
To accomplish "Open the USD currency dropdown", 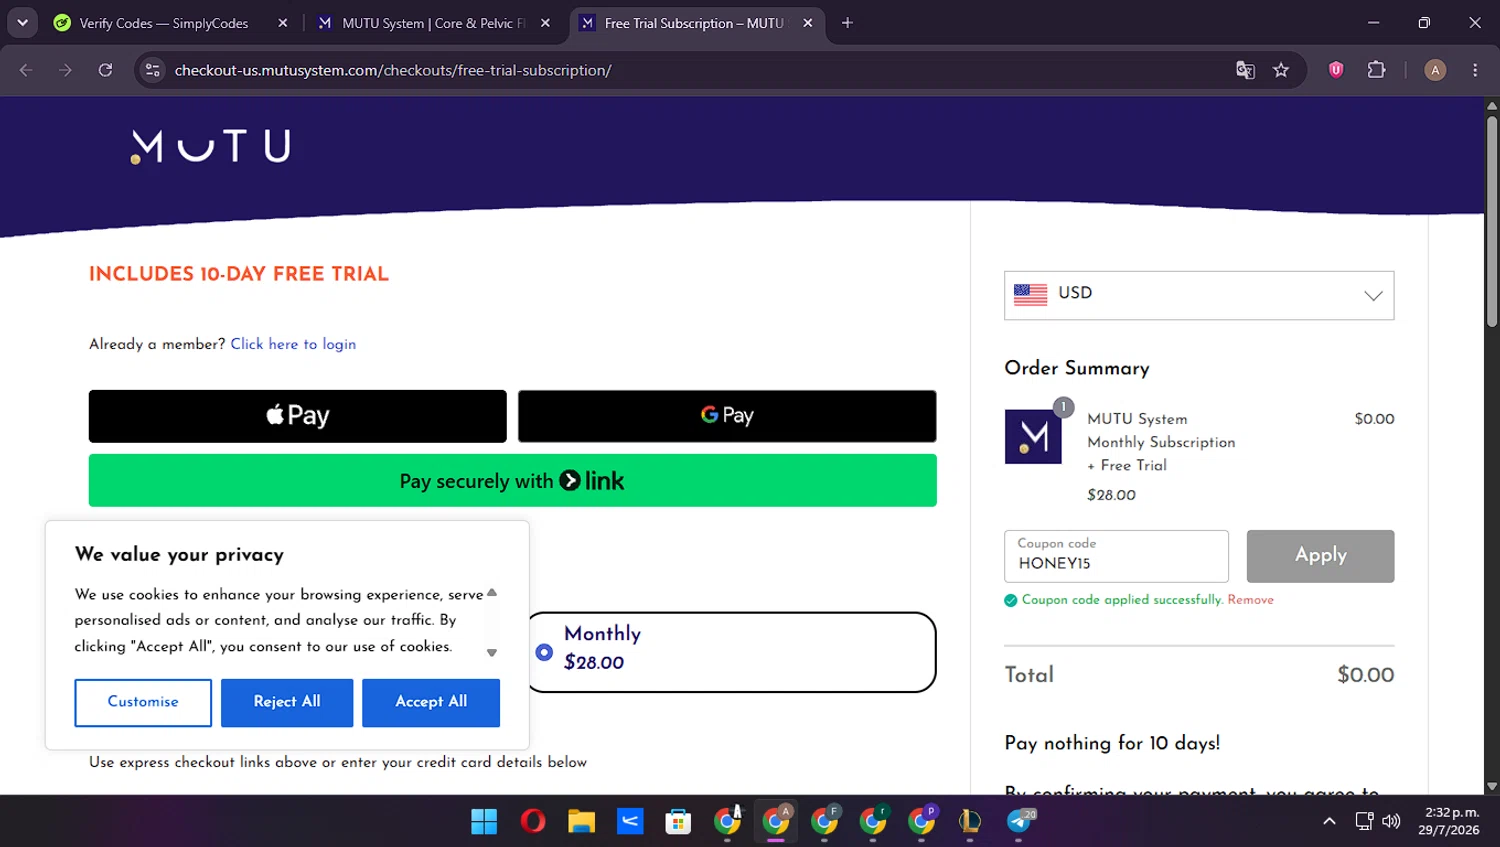I will tap(1199, 295).
